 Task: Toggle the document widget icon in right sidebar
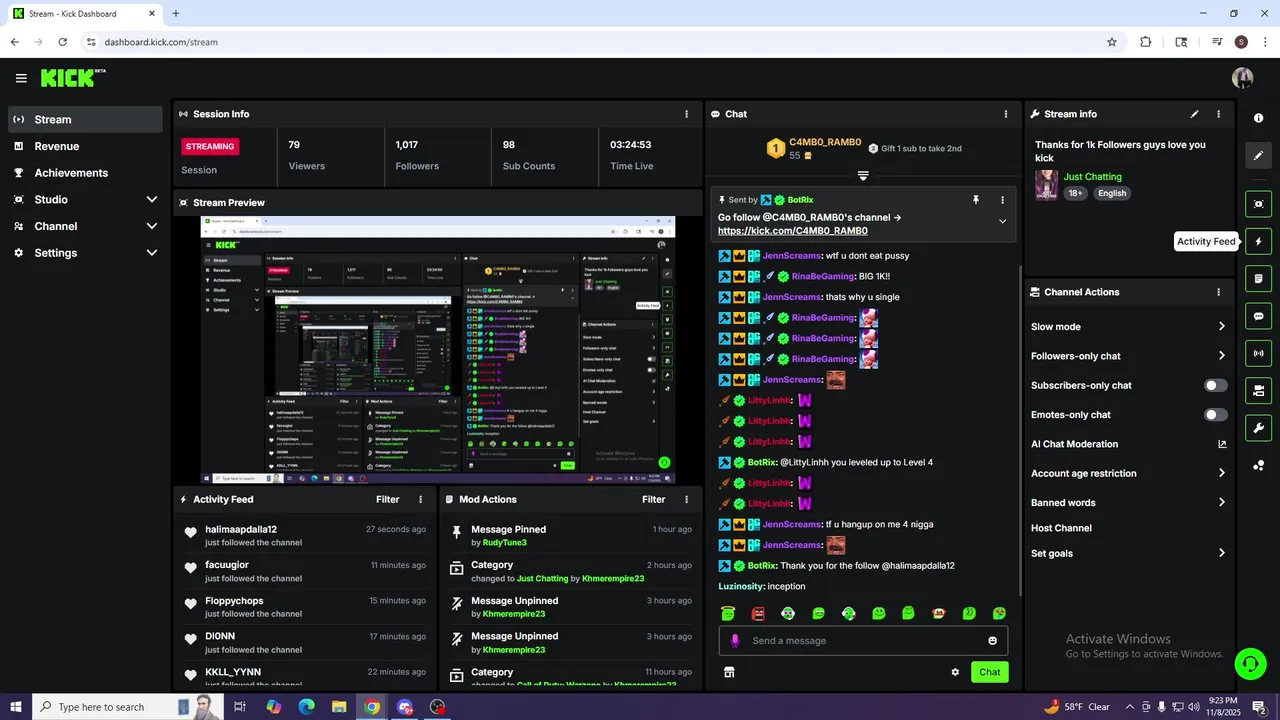[1258, 278]
